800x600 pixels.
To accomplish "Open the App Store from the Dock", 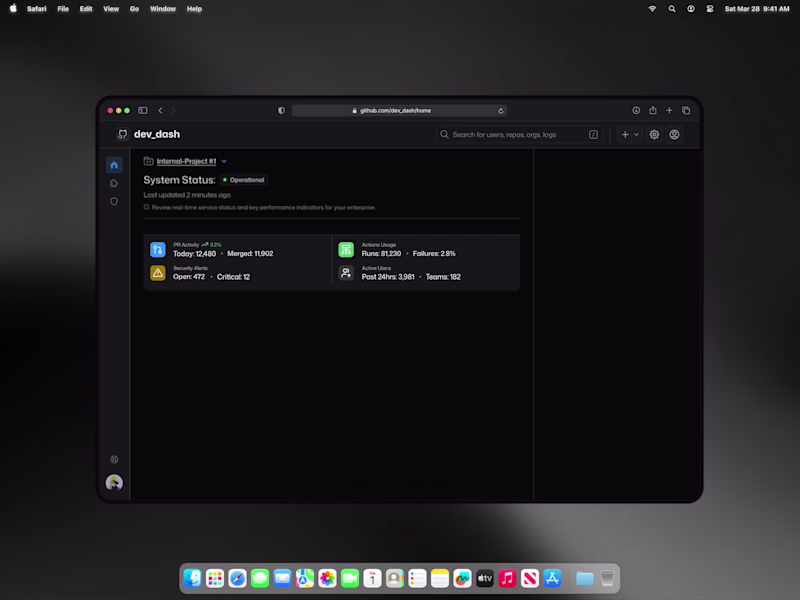I will 552,578.
